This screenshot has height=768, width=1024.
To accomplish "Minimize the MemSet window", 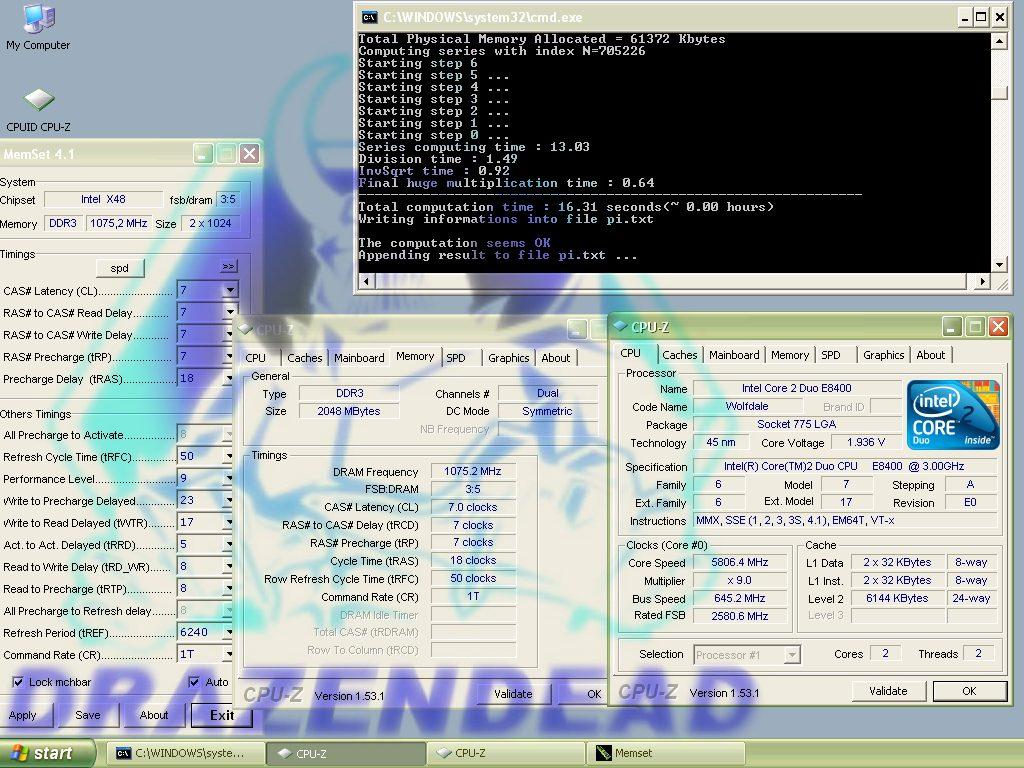I will pyautogui.click(x=203, y=154).
